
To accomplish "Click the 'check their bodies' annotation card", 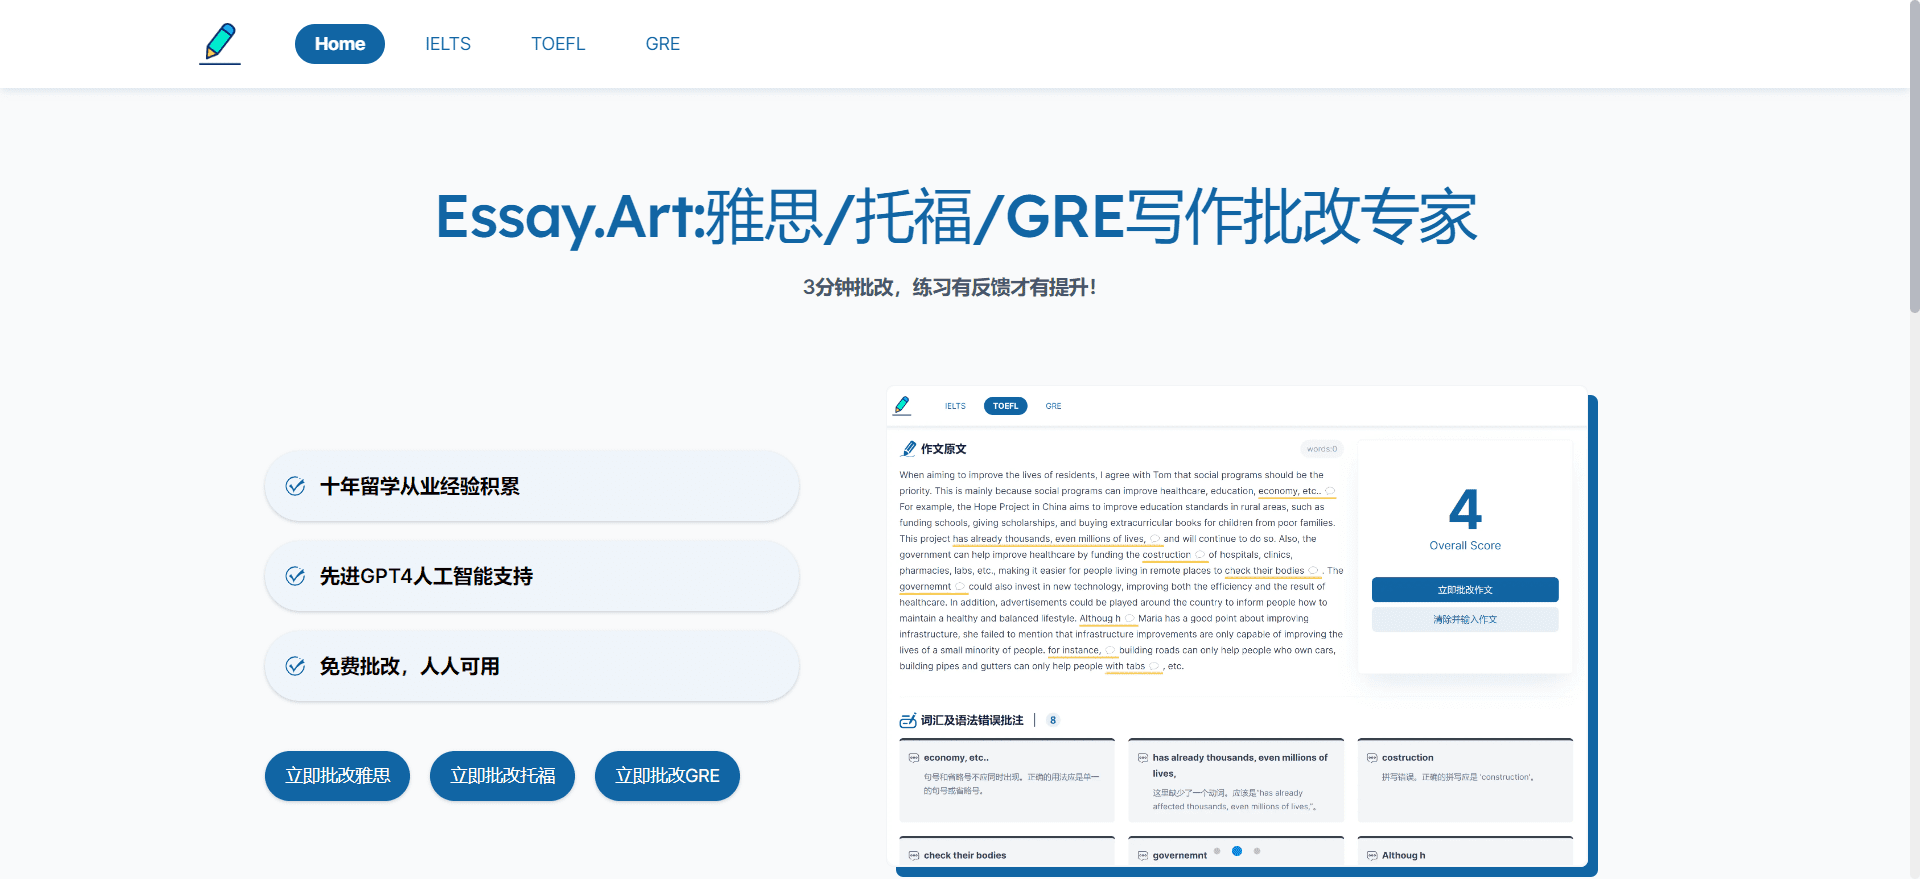I will (x=1007, y=851).
